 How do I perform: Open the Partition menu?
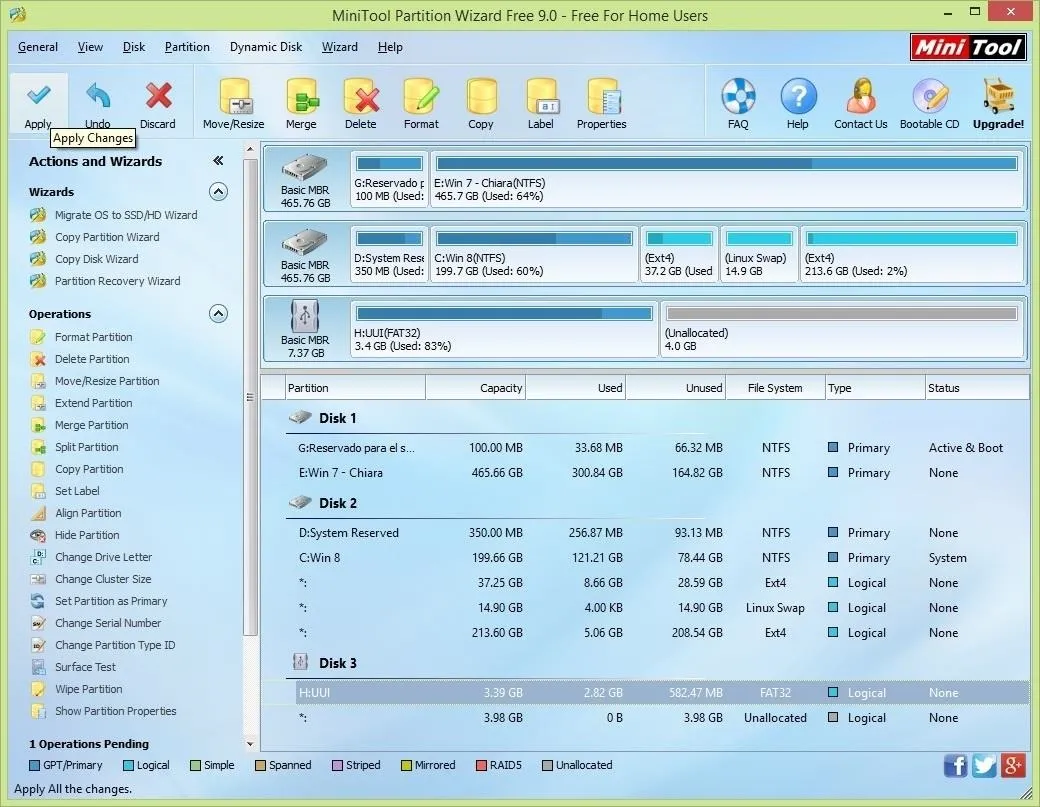pos(187,47)
